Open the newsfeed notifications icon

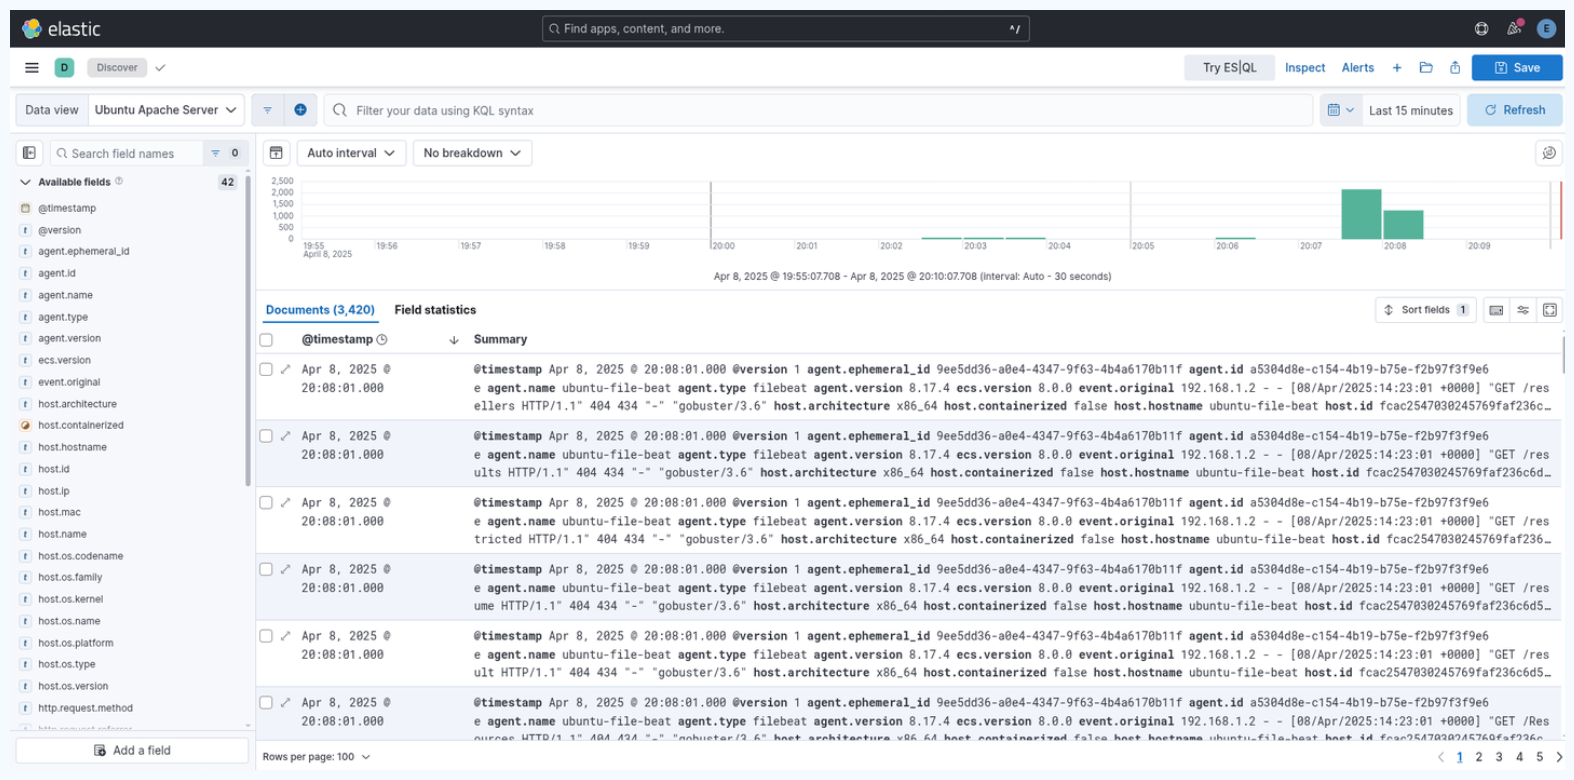coord(1514,29)
